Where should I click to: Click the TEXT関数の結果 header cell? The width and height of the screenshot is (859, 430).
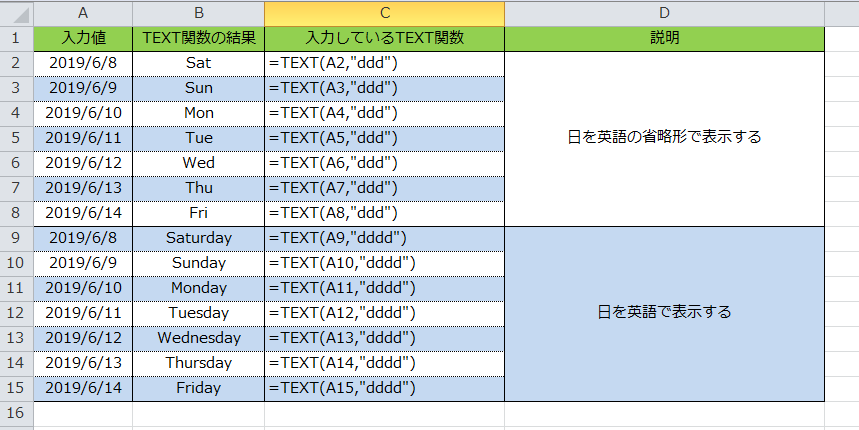coord(198,38)
